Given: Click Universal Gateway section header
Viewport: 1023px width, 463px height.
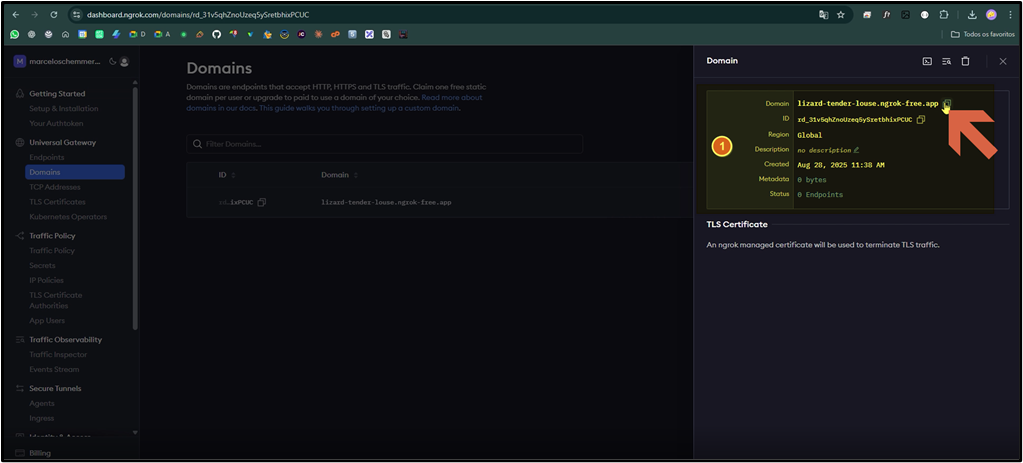Looking at the screenshot, I should (62, 142).
